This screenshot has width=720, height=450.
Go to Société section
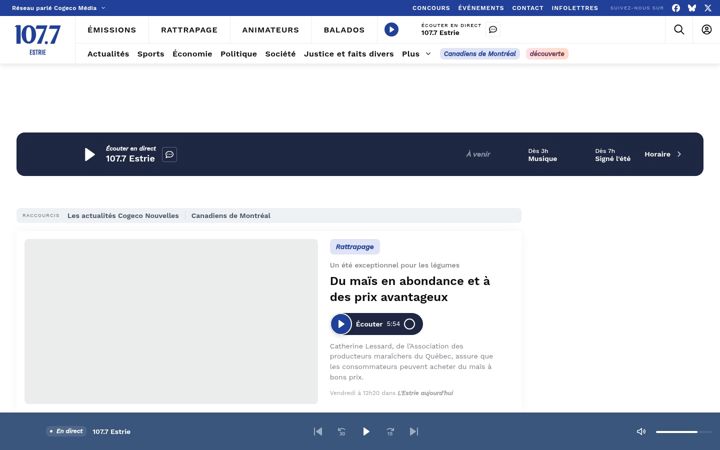(280, 54)
